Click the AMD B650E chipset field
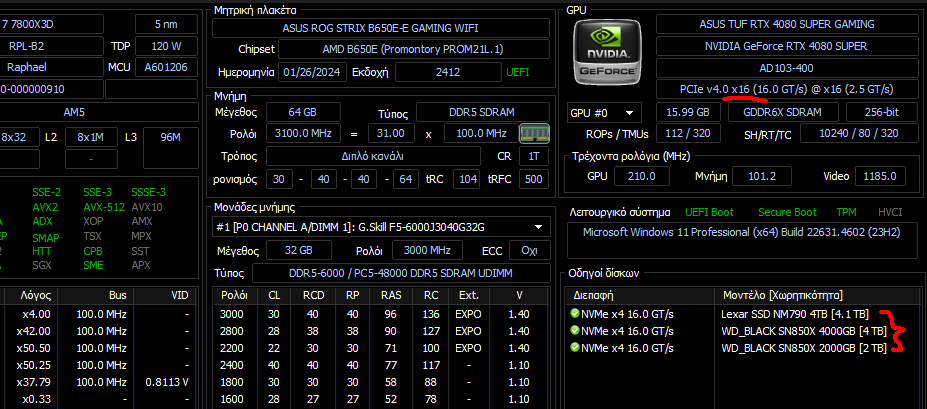The image size is (927, 409). coord(413,49)
